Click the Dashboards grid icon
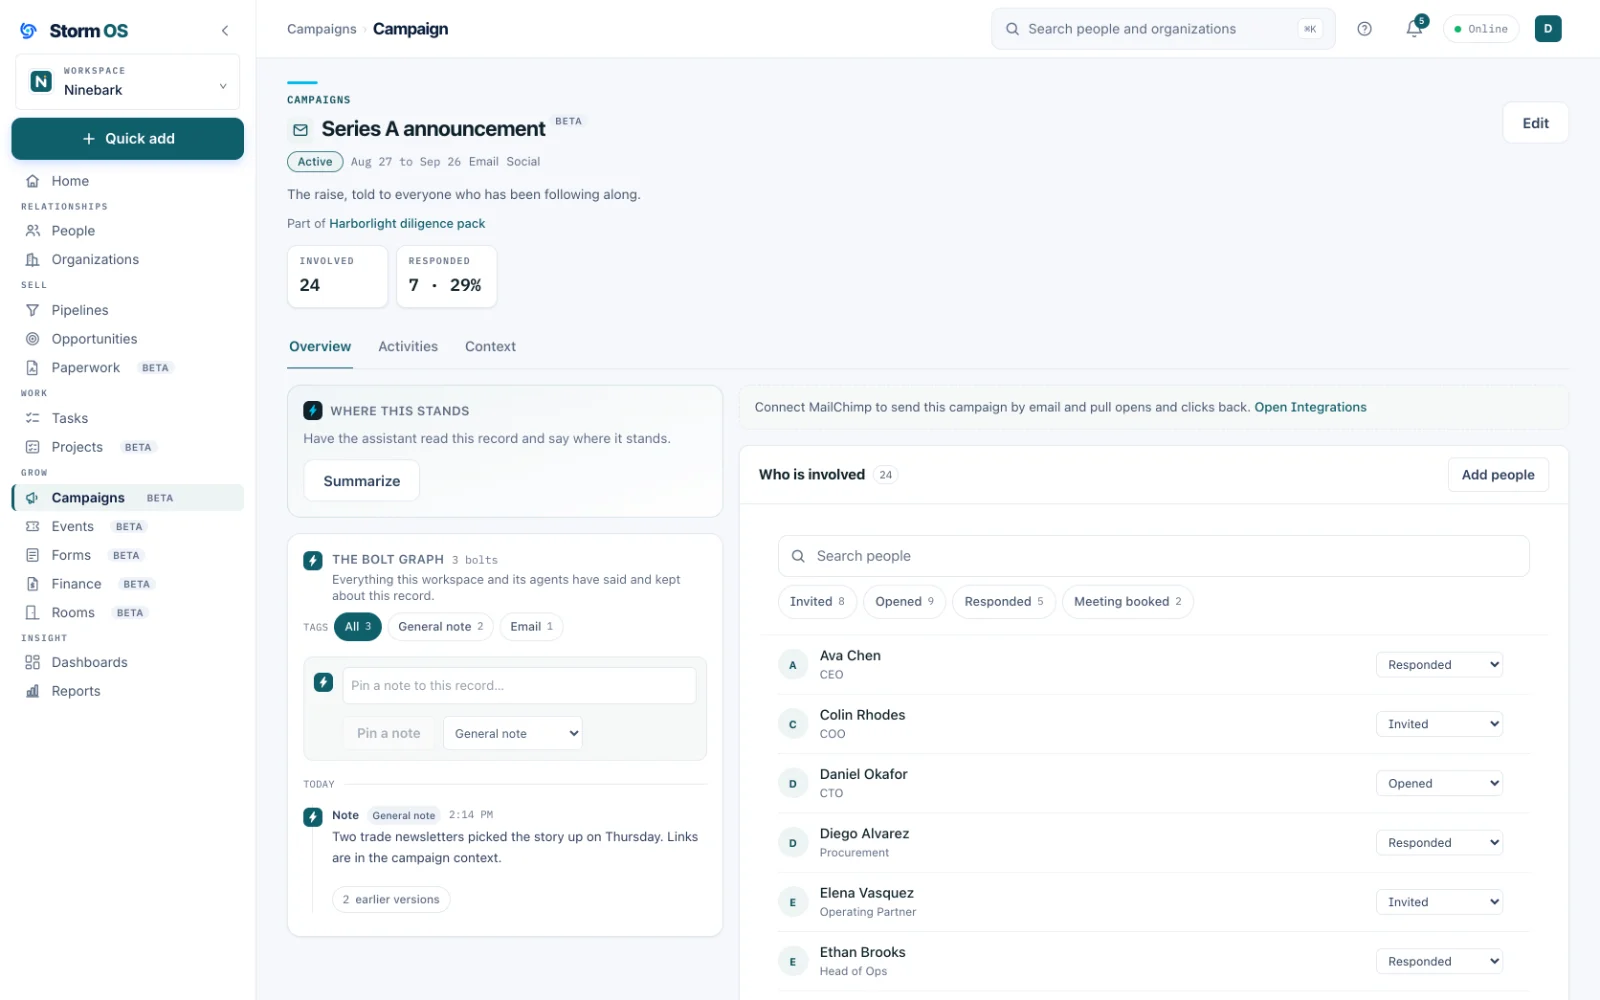This screenshot has height=1000, width=1600. pyautogui.click(x=33, y=662)
